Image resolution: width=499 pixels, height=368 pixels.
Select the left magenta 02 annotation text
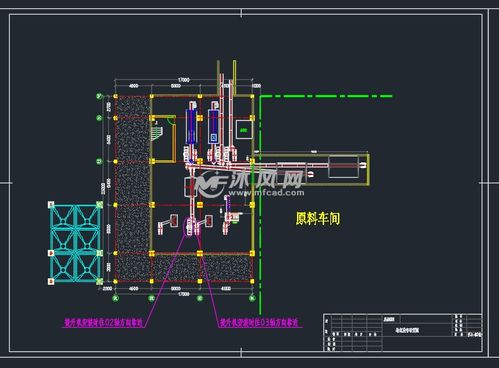[x=103, y=323]
